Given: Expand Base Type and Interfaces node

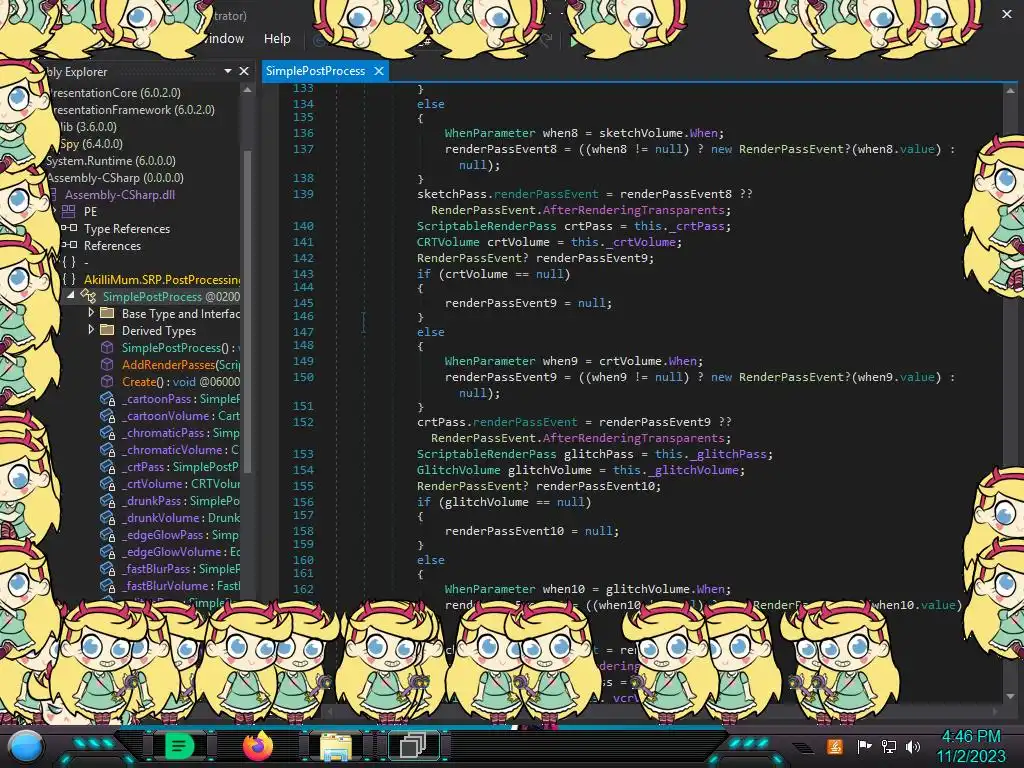Looking at the screenshot, I should (91, 313).
